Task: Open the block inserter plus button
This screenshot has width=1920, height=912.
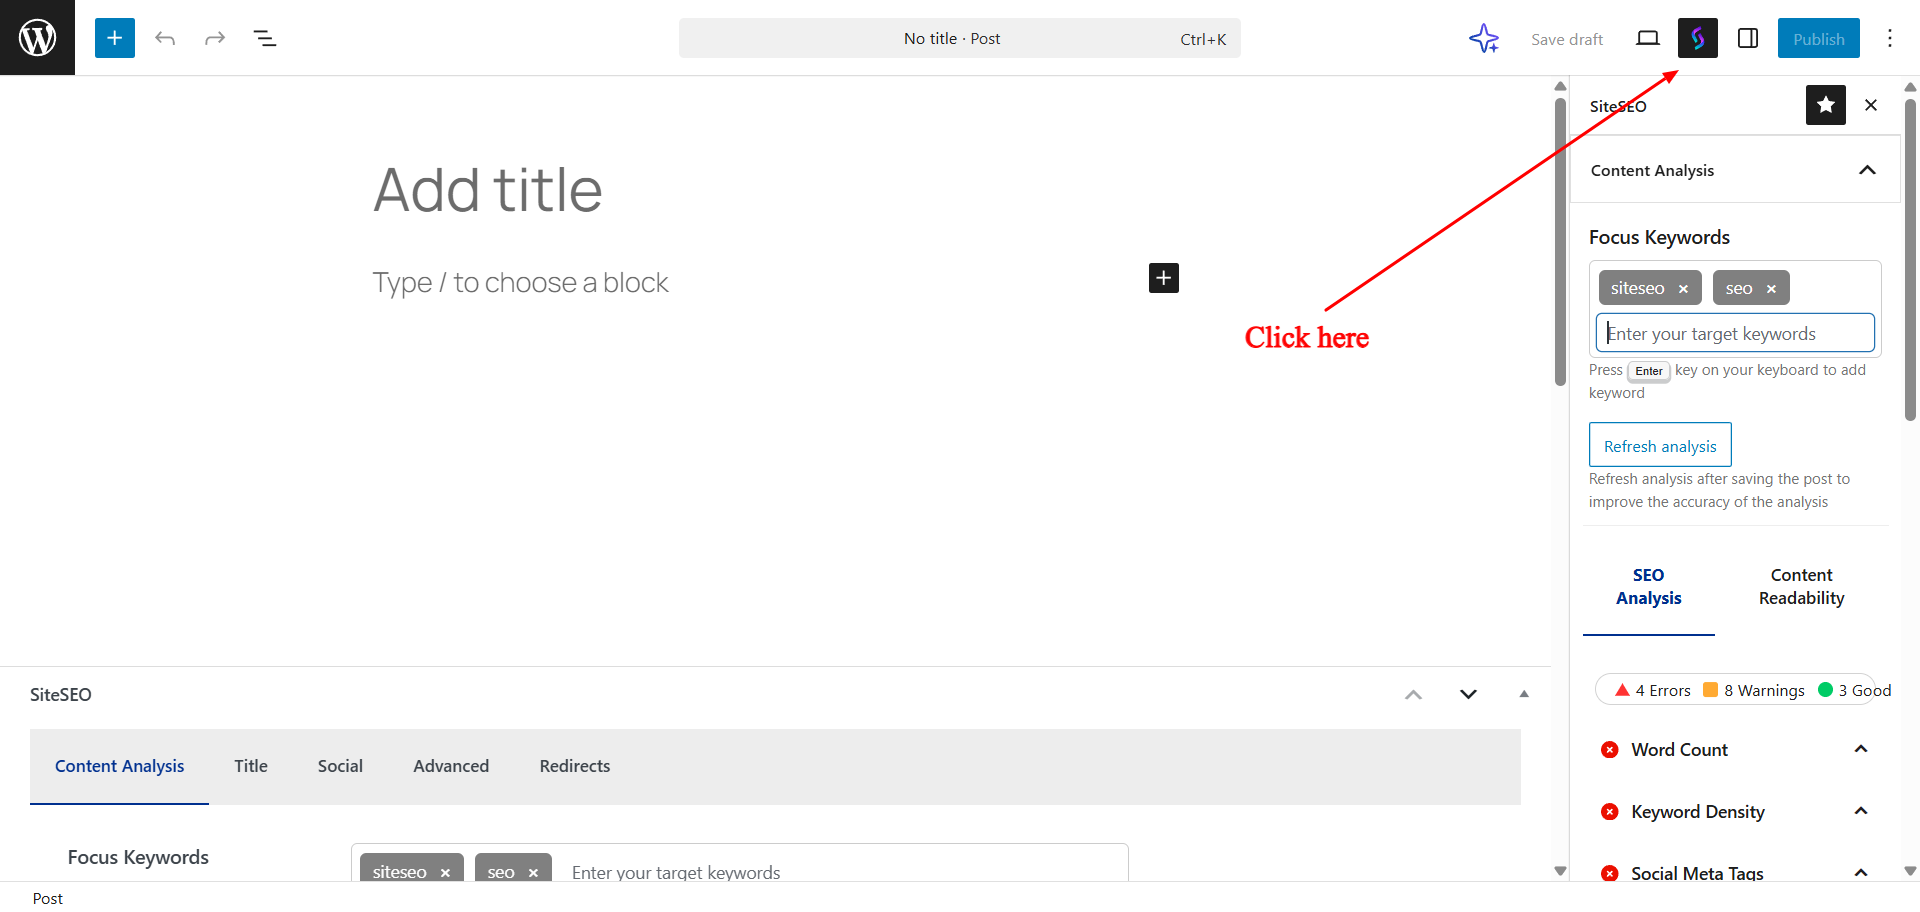Action: tap(115, 38)
